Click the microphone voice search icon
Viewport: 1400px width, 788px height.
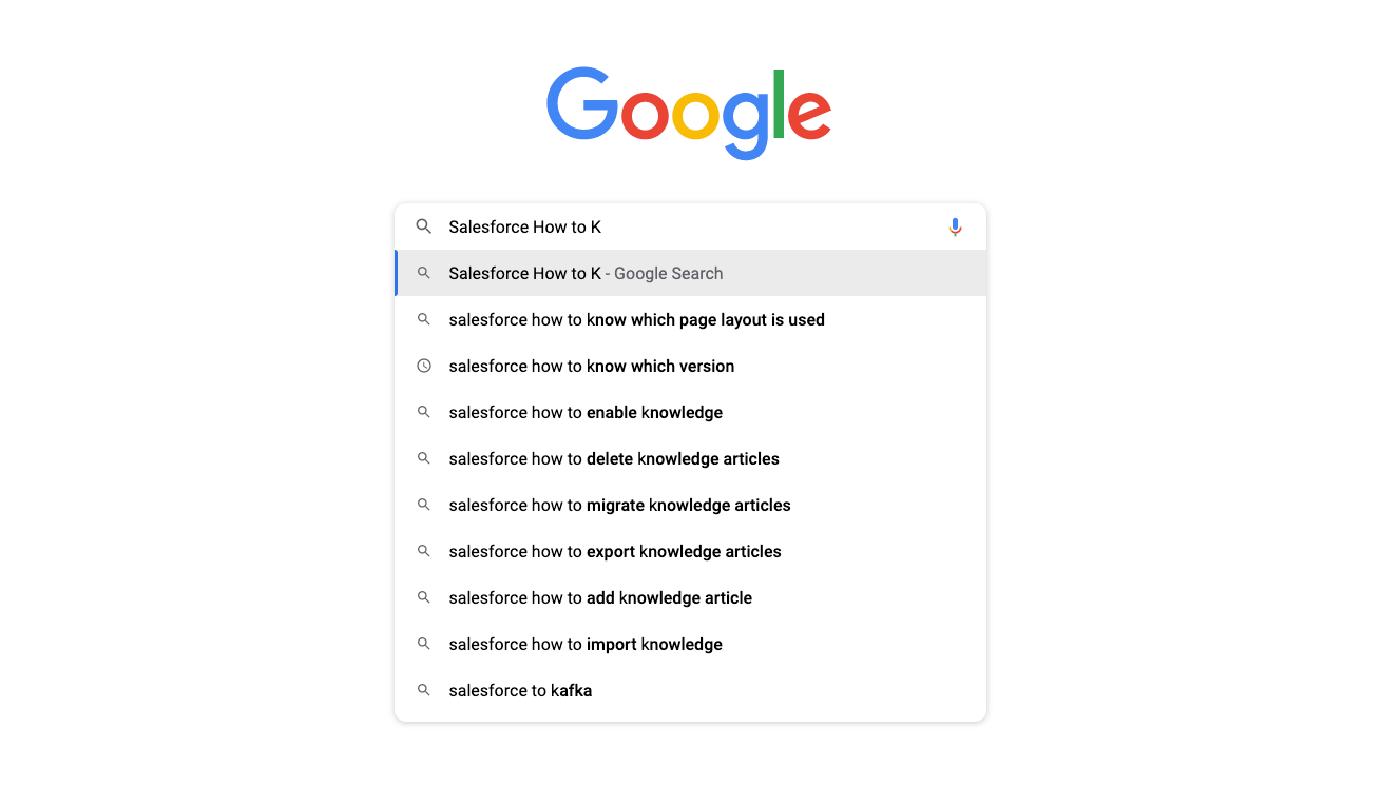tap(955, 227)
